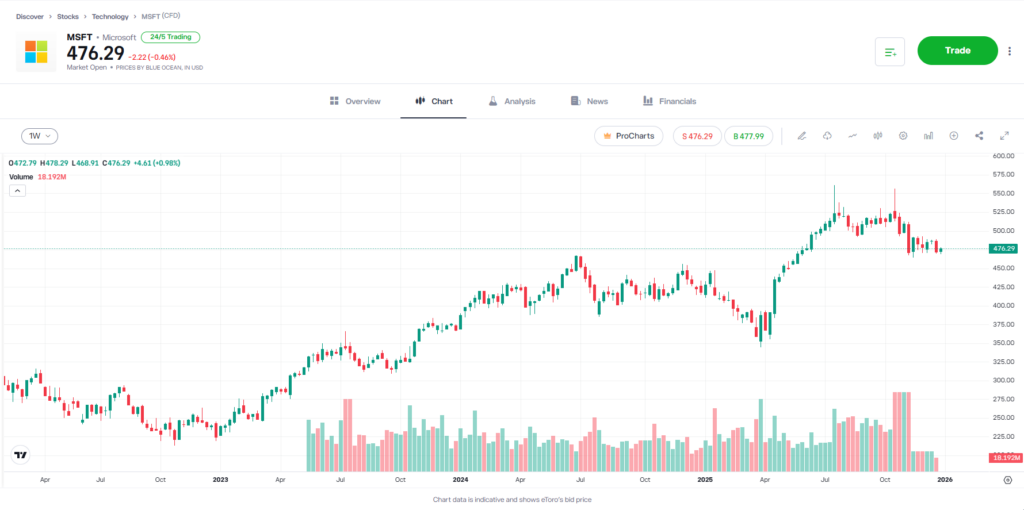Open chart settings gear in toolbar

(x=903, y=136)
